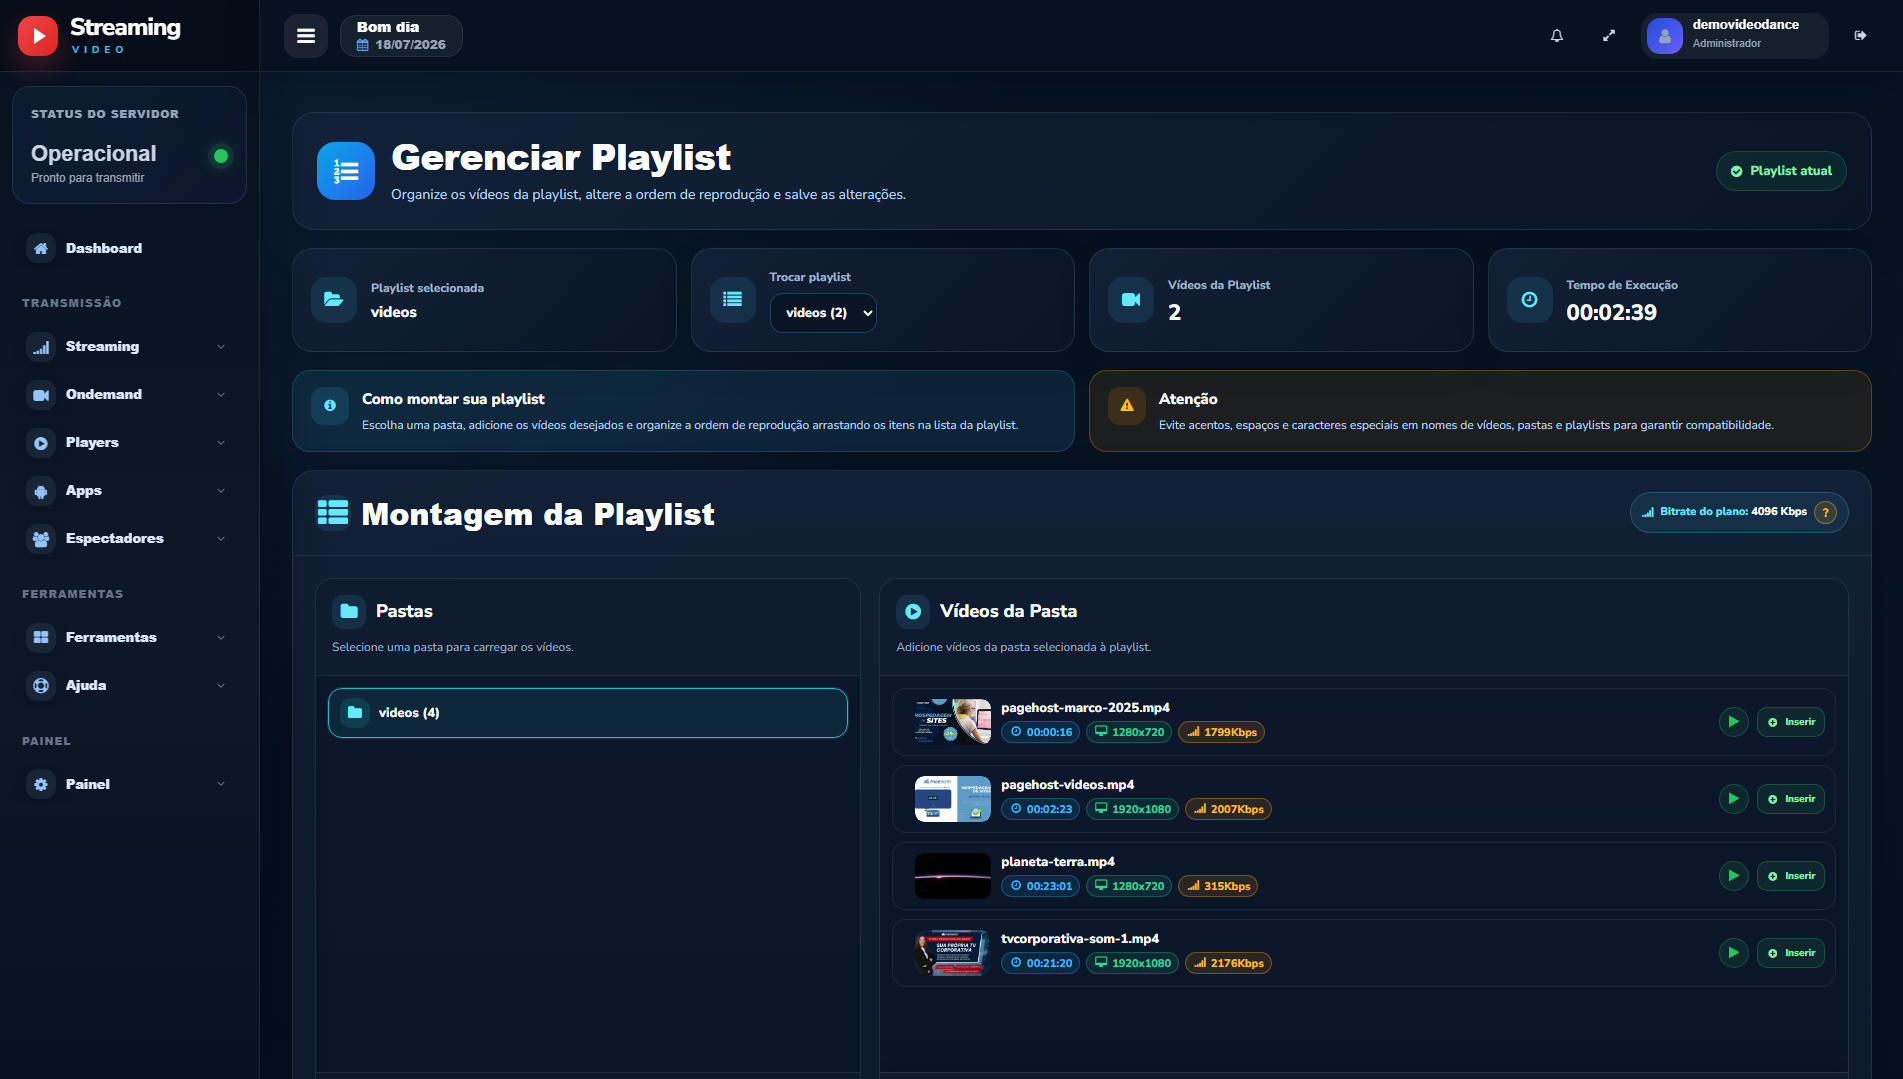Image resolution: width=1903 pixels, height=1079 pixels.
Task: Click the logout icon
Action: tap(1860, 36)
